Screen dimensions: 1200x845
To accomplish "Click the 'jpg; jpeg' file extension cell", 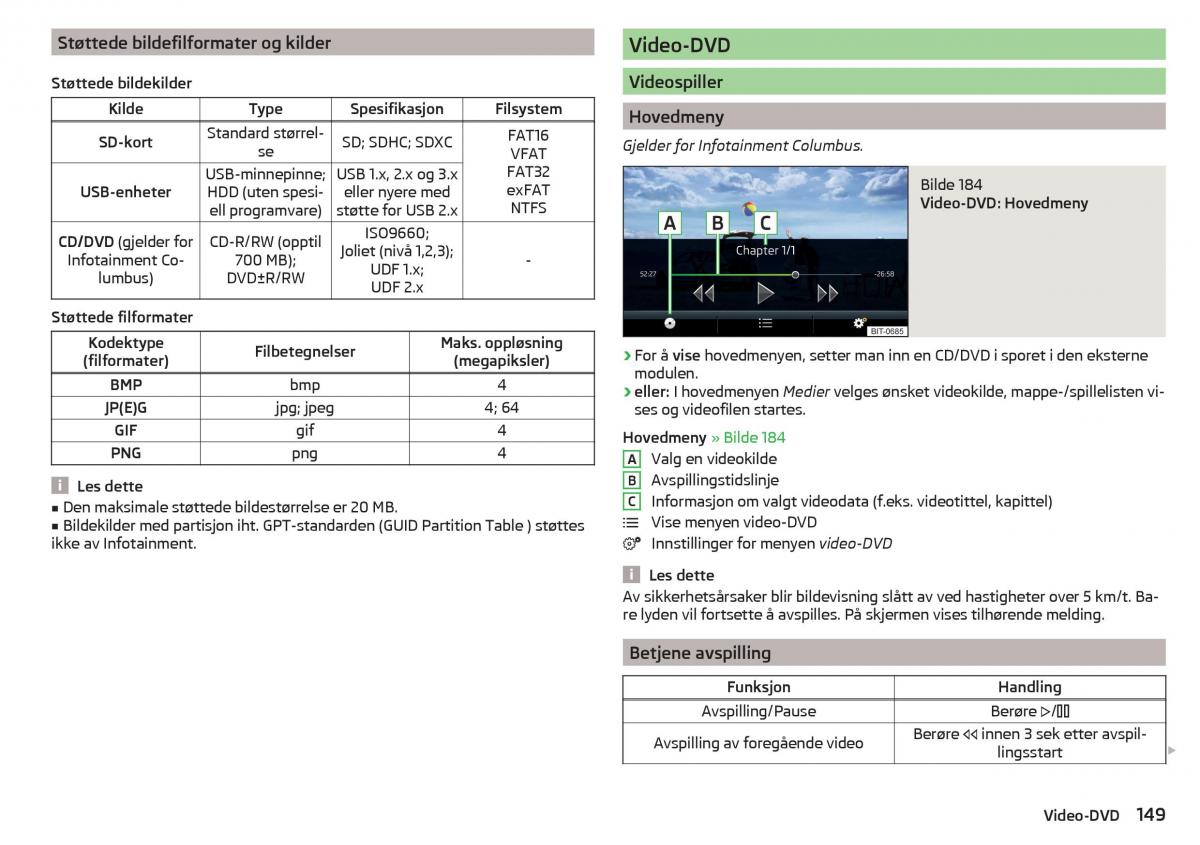I will point(305,408).
